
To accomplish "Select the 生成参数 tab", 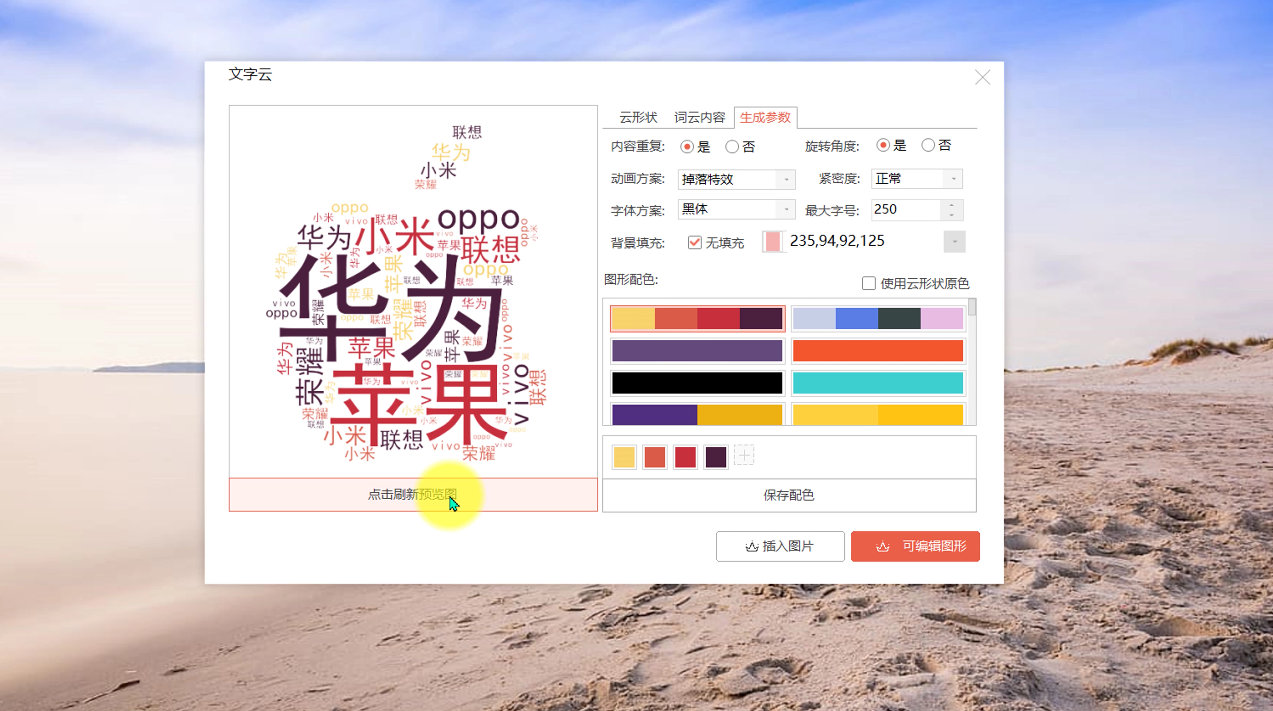I will coord(765,117).
